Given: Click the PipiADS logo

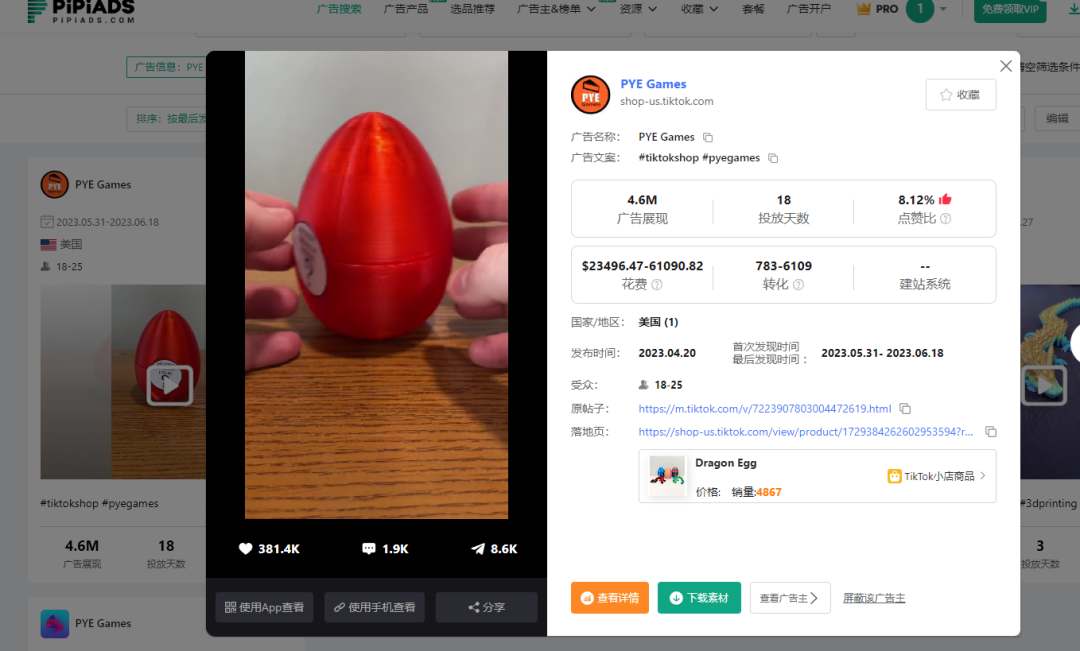Looking at the screenshot, I should point(80,12).
